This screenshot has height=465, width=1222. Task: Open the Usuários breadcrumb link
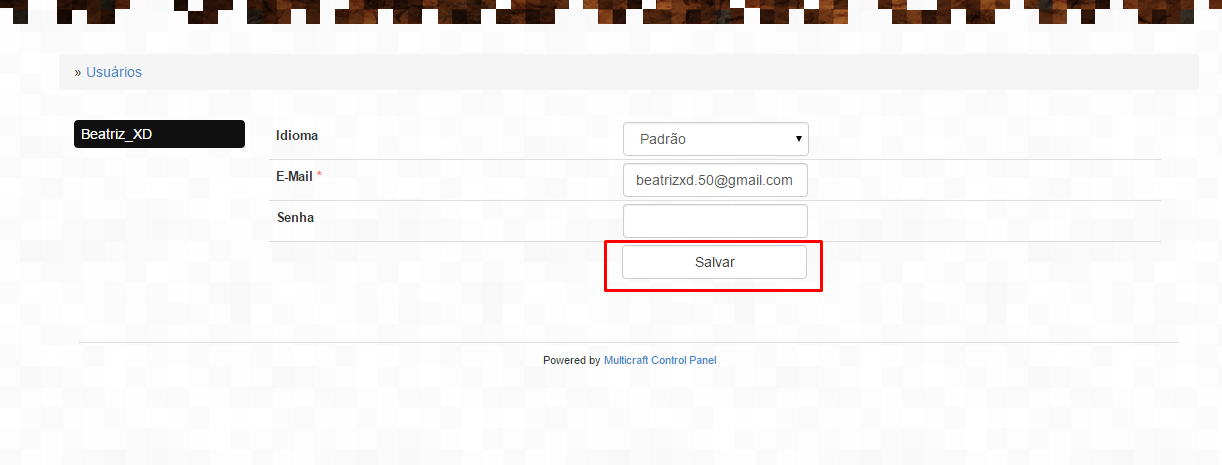[114, 72]
